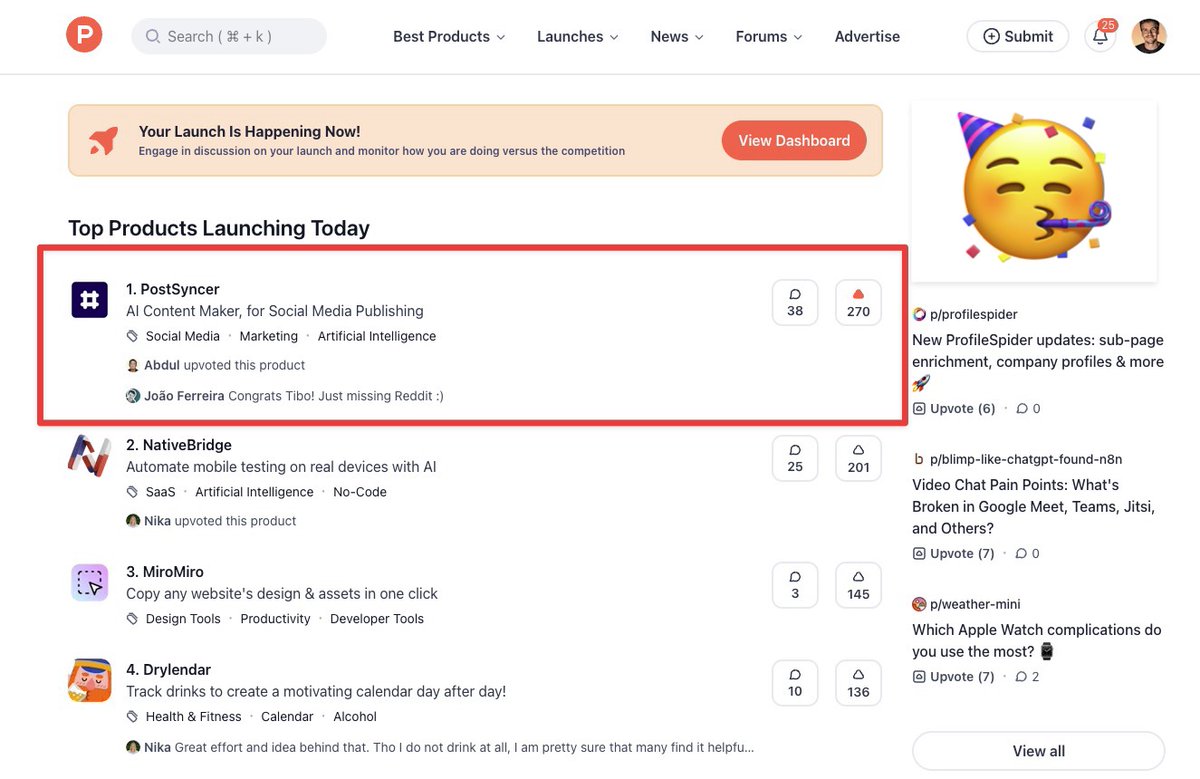1200x779 pixels.
Task: Upvote NativeBridge showing 201 votes
Action: click(858, 458)
